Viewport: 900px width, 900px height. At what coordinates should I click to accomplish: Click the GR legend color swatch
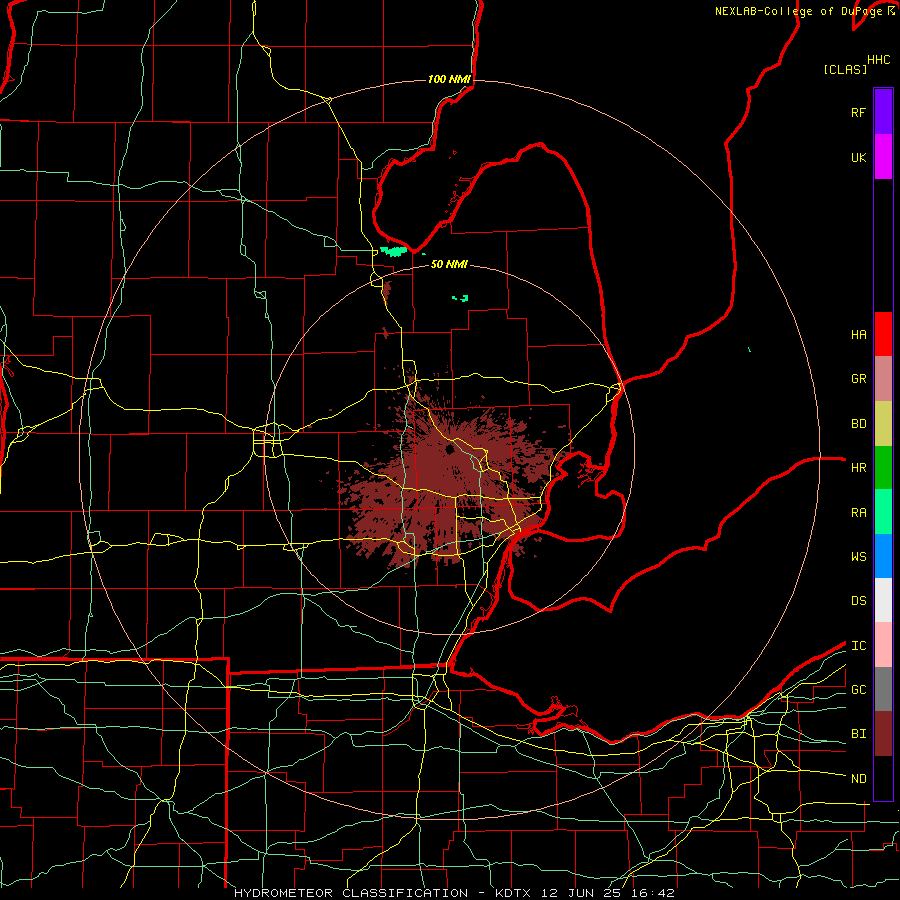[x=883, y=378]
